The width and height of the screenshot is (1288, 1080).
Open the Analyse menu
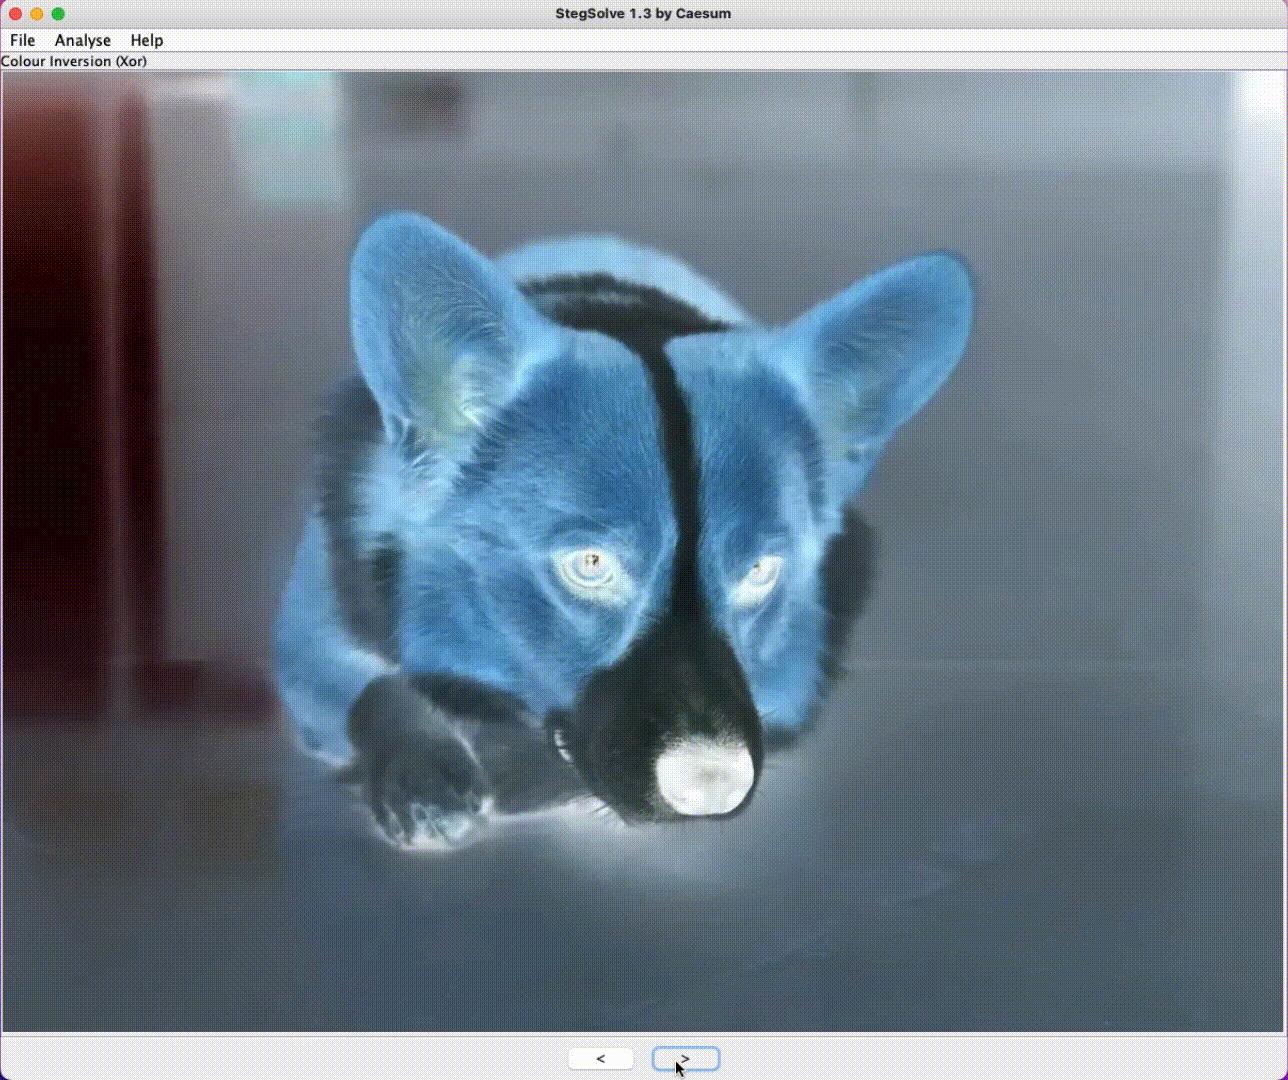(x=83, y=40)
